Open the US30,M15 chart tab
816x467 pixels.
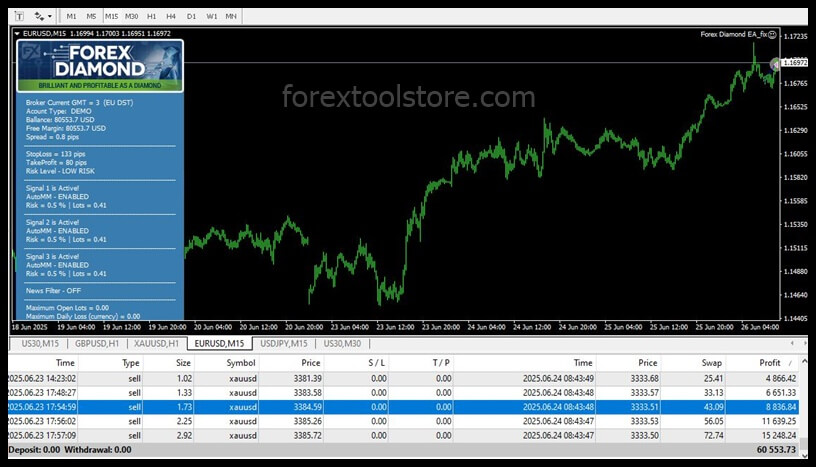click(x=40, y=344)
